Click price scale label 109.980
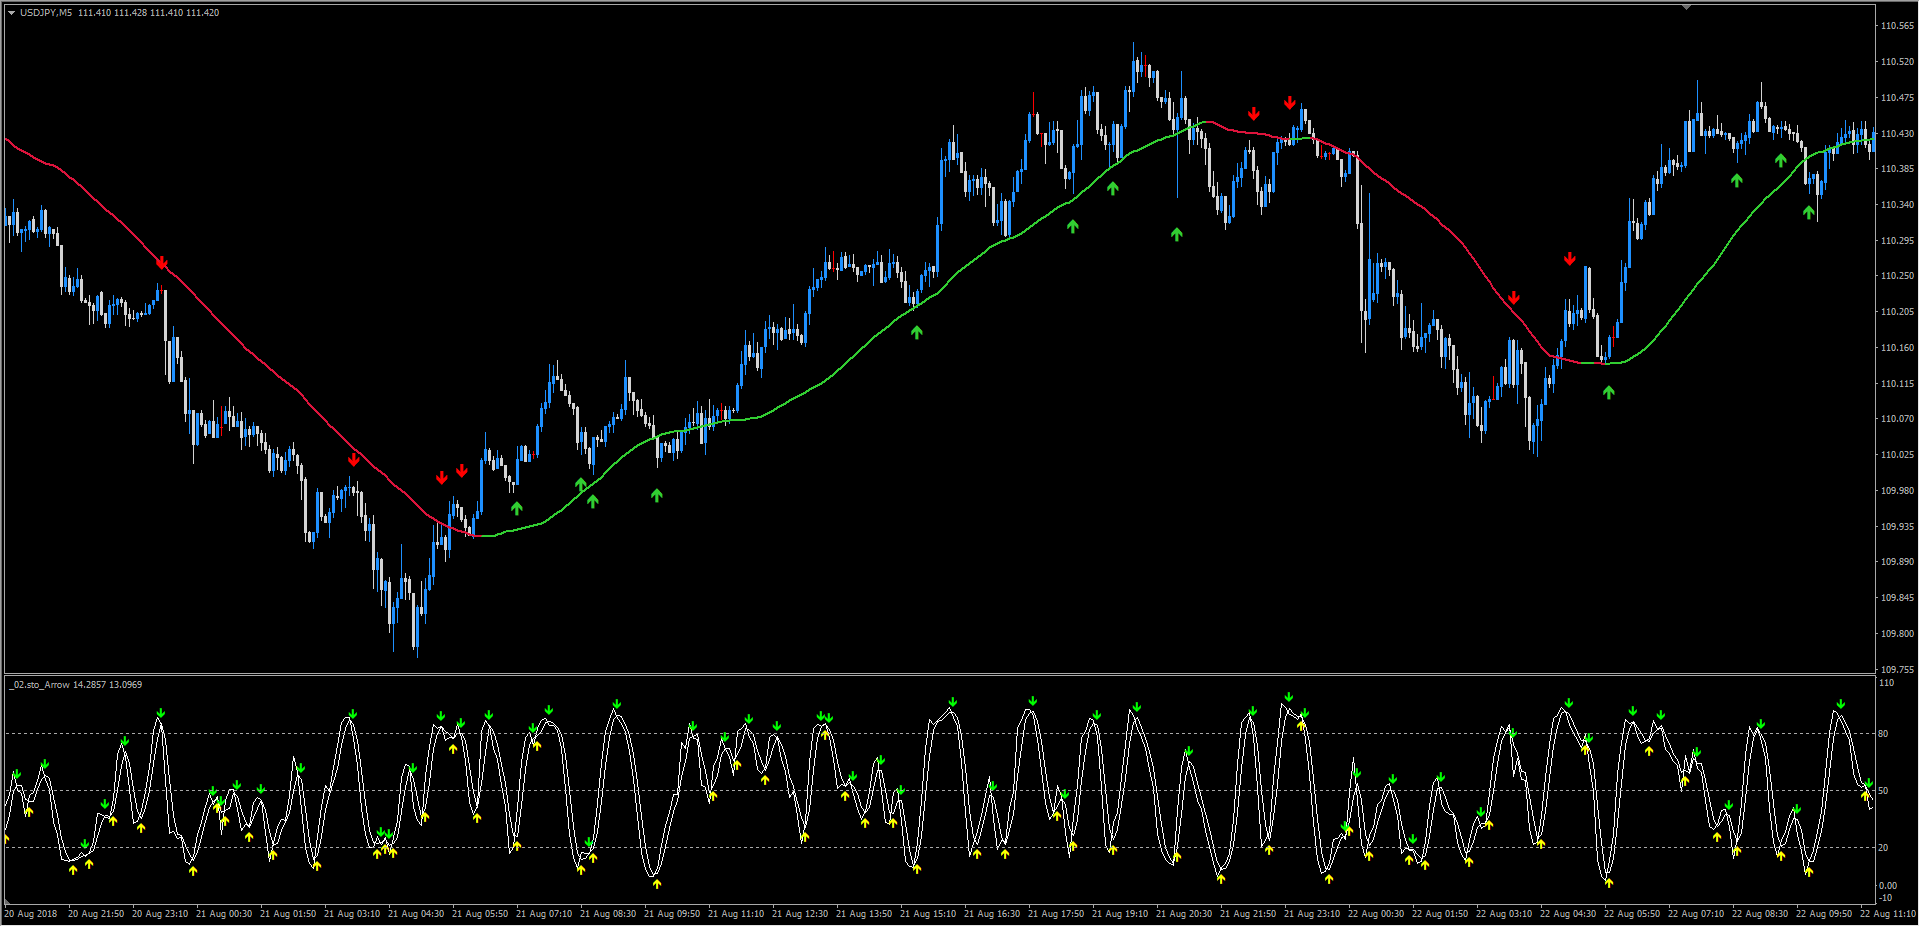The height and width of the screenshot is (927, 1920). pyautogui.click(x=1897, y=491)
